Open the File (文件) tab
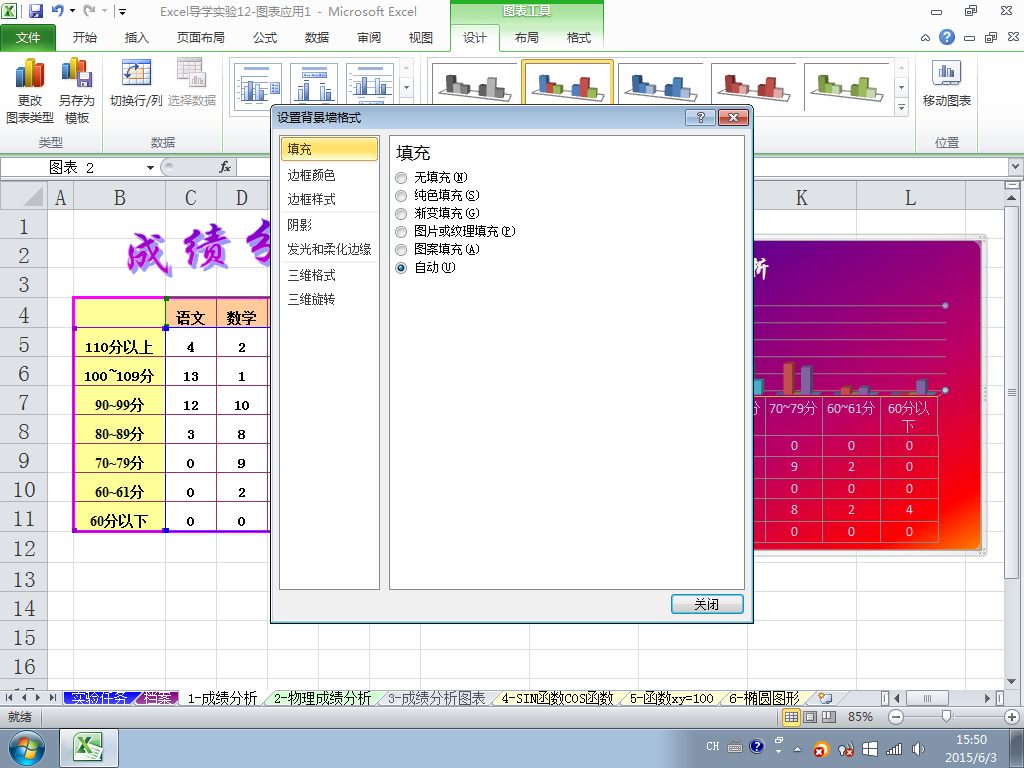 tap(27, 38)
